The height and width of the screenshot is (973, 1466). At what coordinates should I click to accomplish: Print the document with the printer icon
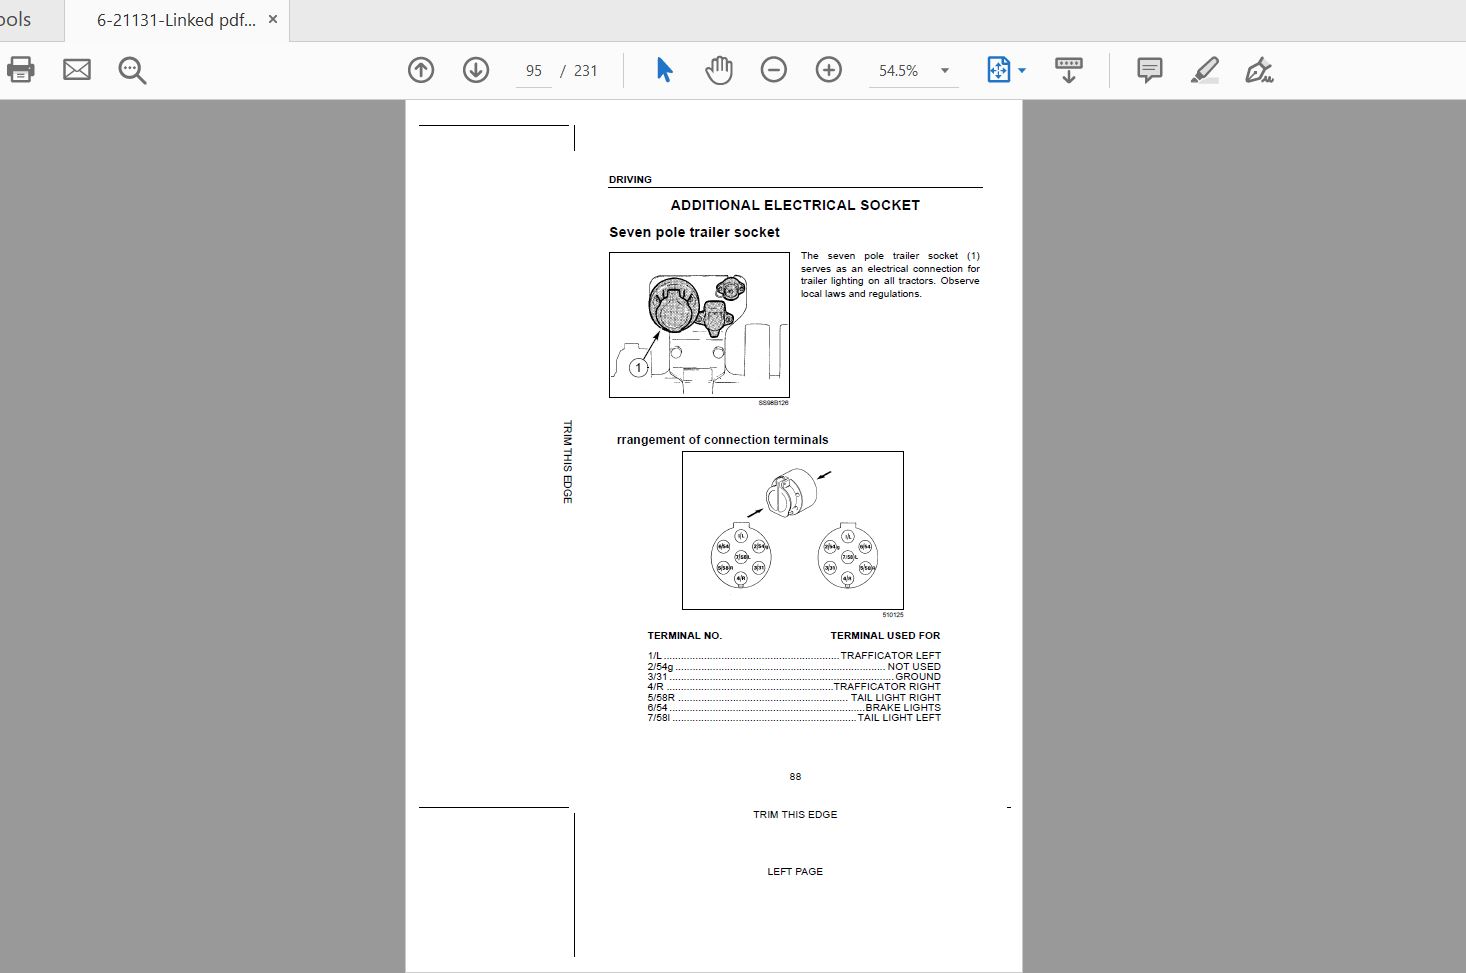coord(20,70)
